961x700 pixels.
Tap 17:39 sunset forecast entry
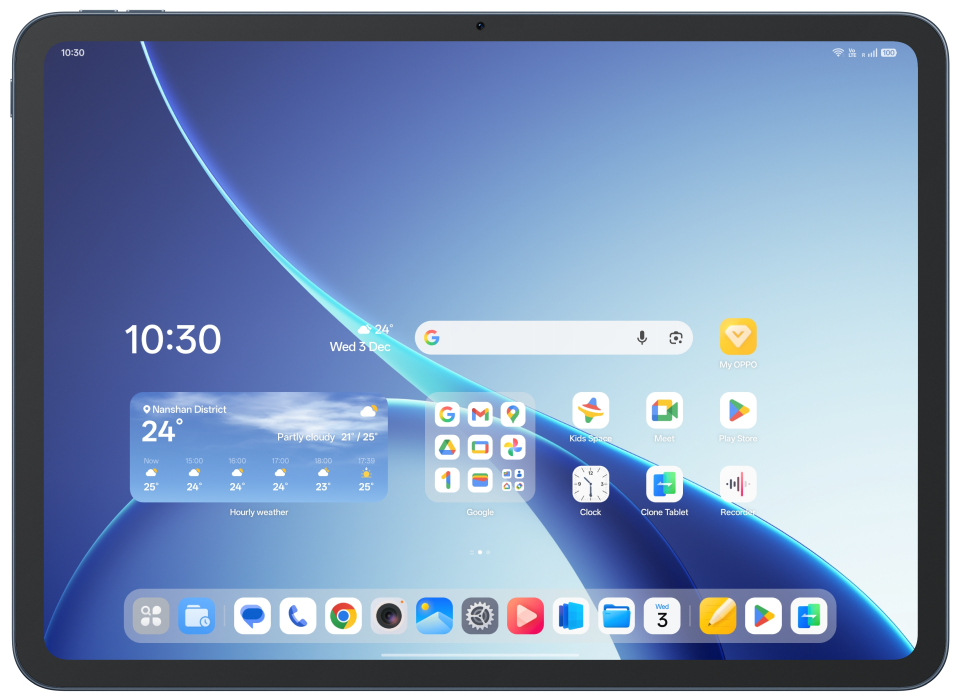[366, 474]
